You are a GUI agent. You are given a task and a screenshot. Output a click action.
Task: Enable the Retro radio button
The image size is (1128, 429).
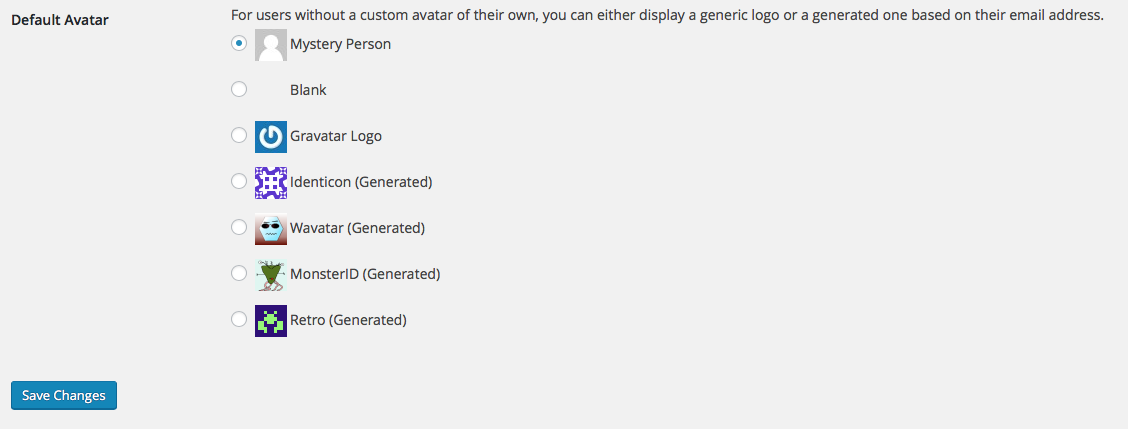click(239, 320)
